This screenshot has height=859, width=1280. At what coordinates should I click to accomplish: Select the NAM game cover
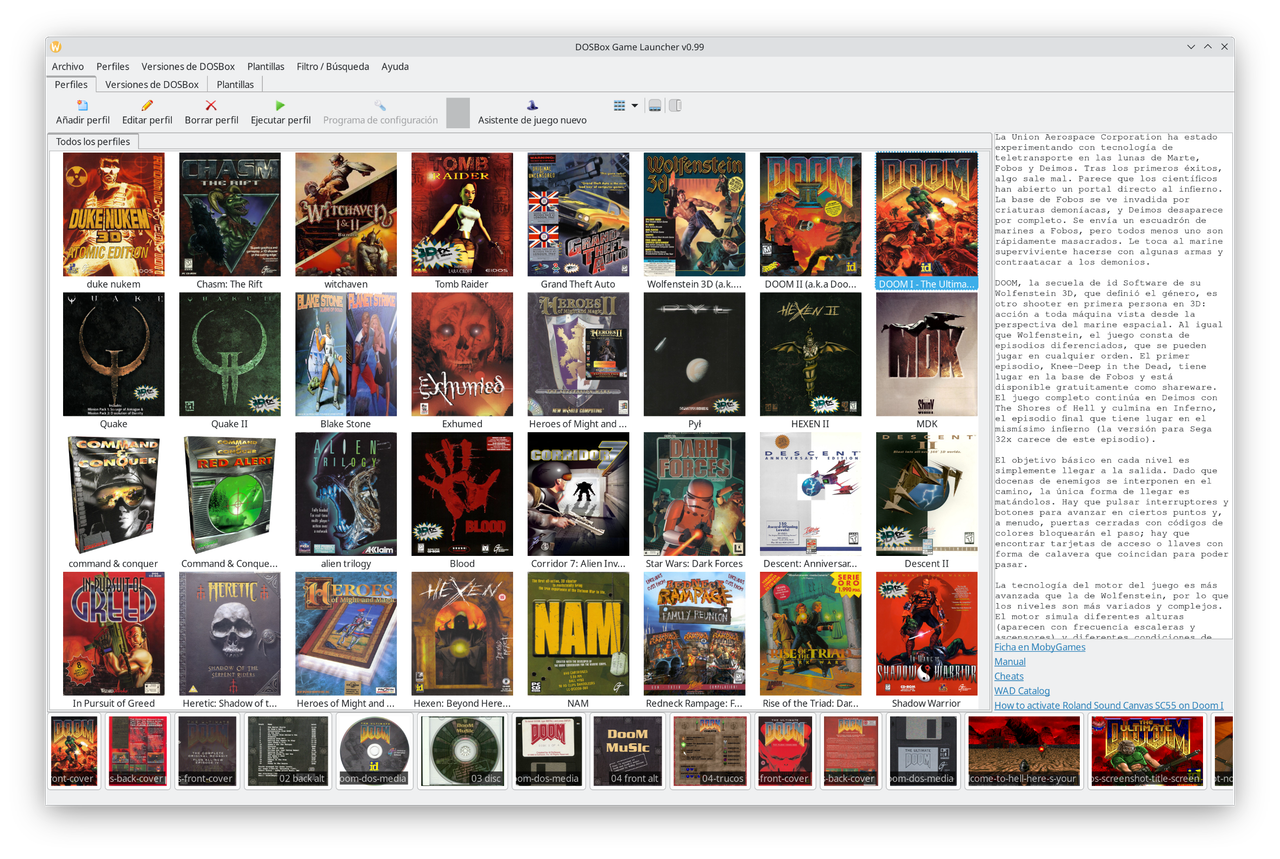(x=578, y=634)
